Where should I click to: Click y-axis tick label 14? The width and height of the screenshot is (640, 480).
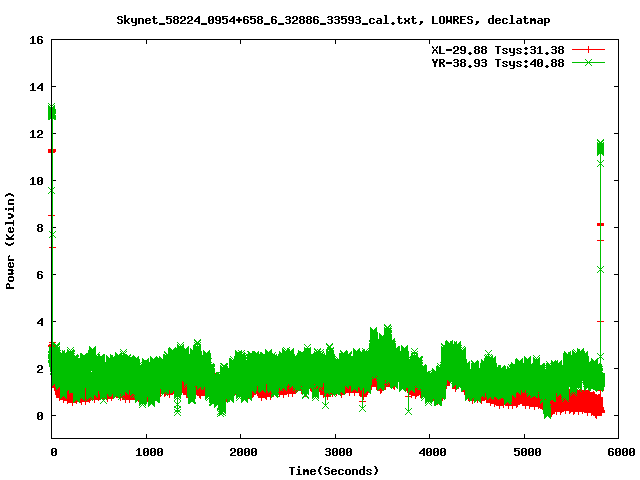(x=36, y=87)
